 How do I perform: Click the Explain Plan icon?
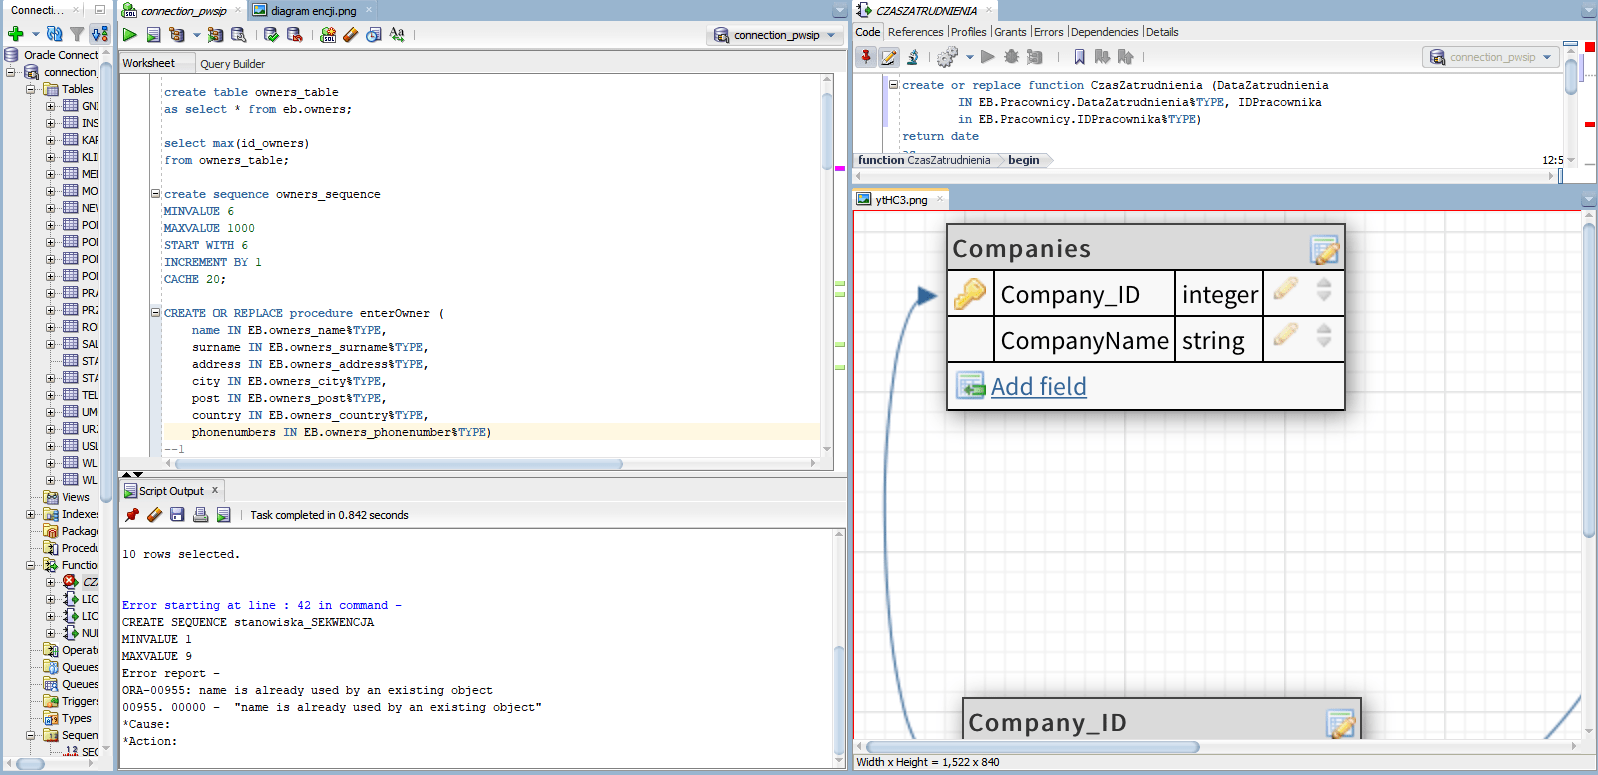(x=177, y=35)
